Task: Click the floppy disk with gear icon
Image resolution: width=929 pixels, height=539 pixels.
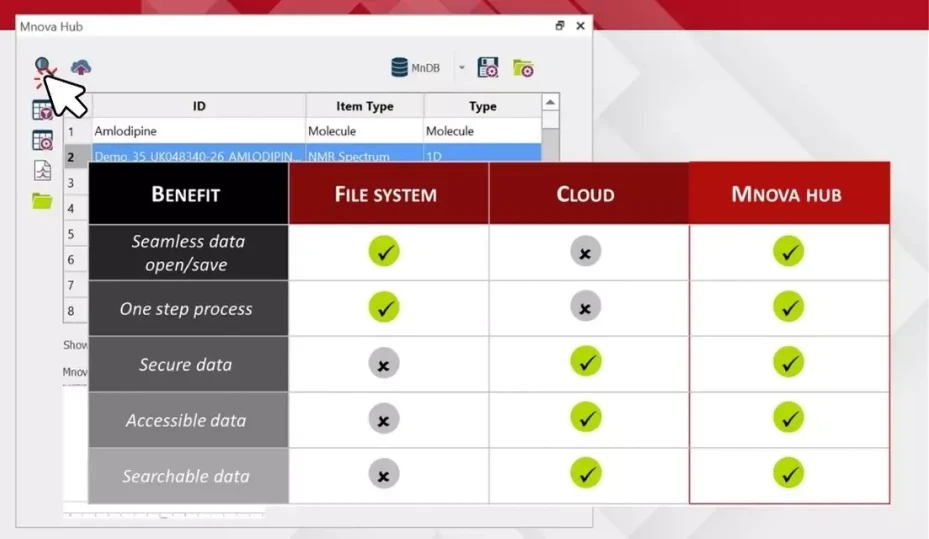Action: [488, 68]
